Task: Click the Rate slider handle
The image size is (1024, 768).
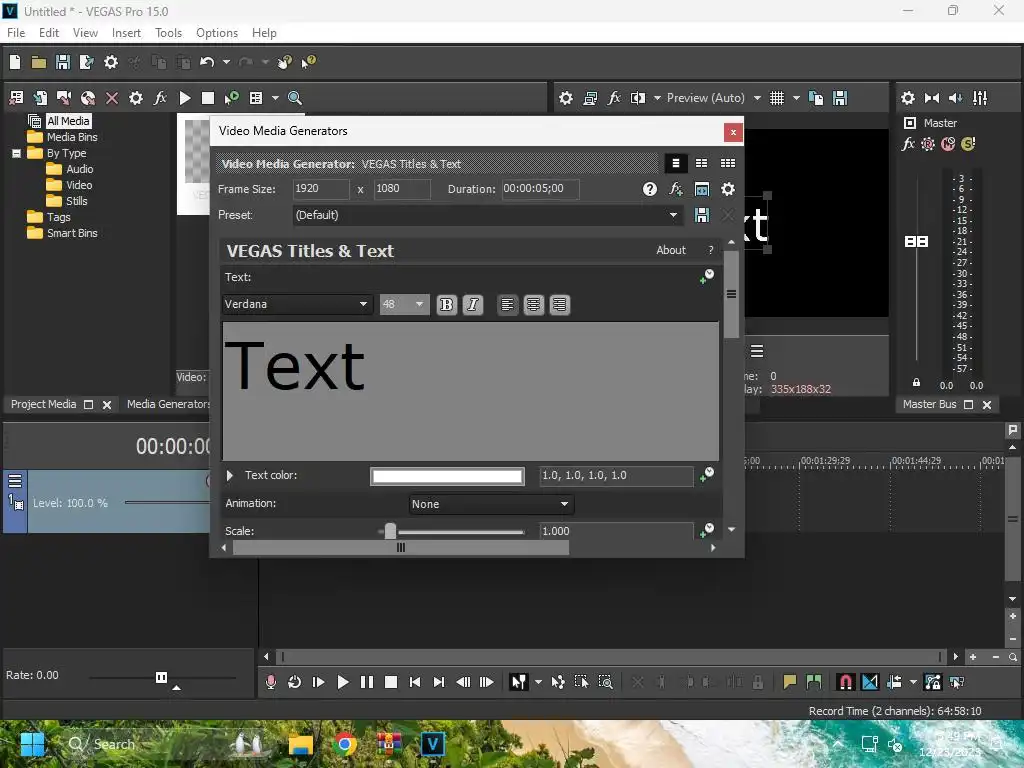Action: coord(161,677)
